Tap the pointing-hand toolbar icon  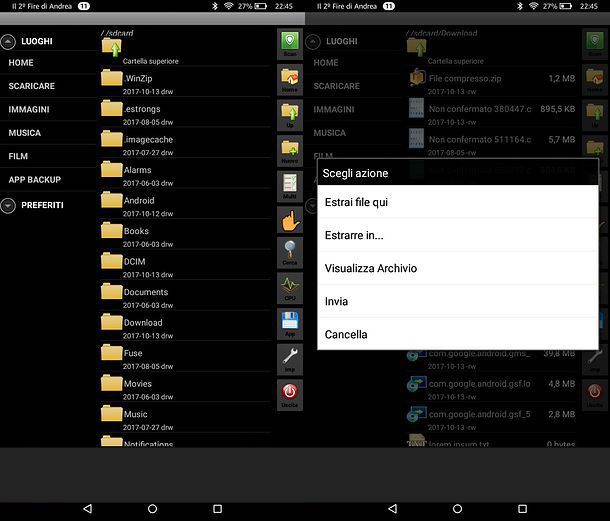(x=290, y=220)
